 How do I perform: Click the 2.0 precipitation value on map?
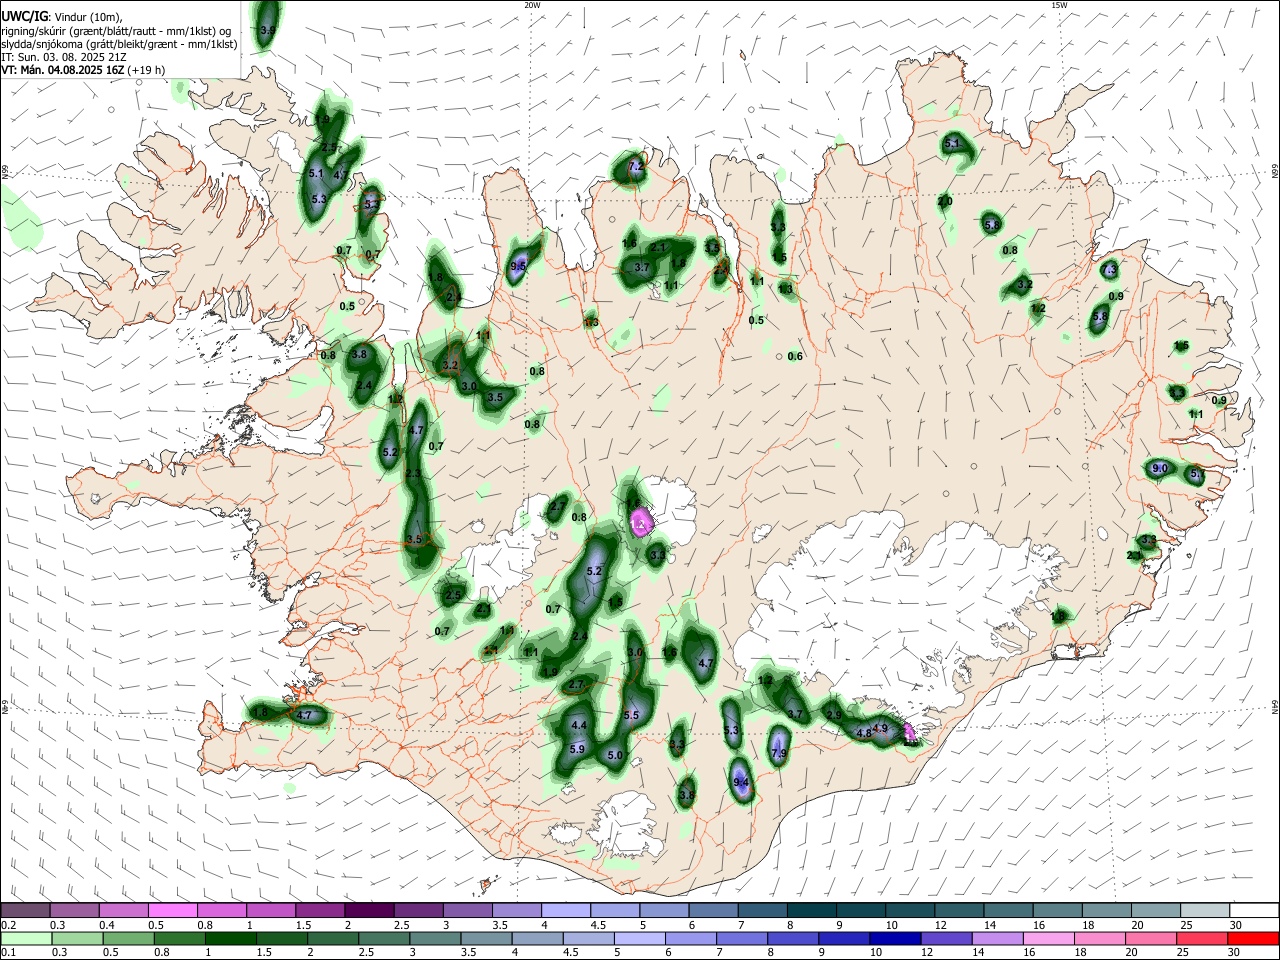(945, 201)
